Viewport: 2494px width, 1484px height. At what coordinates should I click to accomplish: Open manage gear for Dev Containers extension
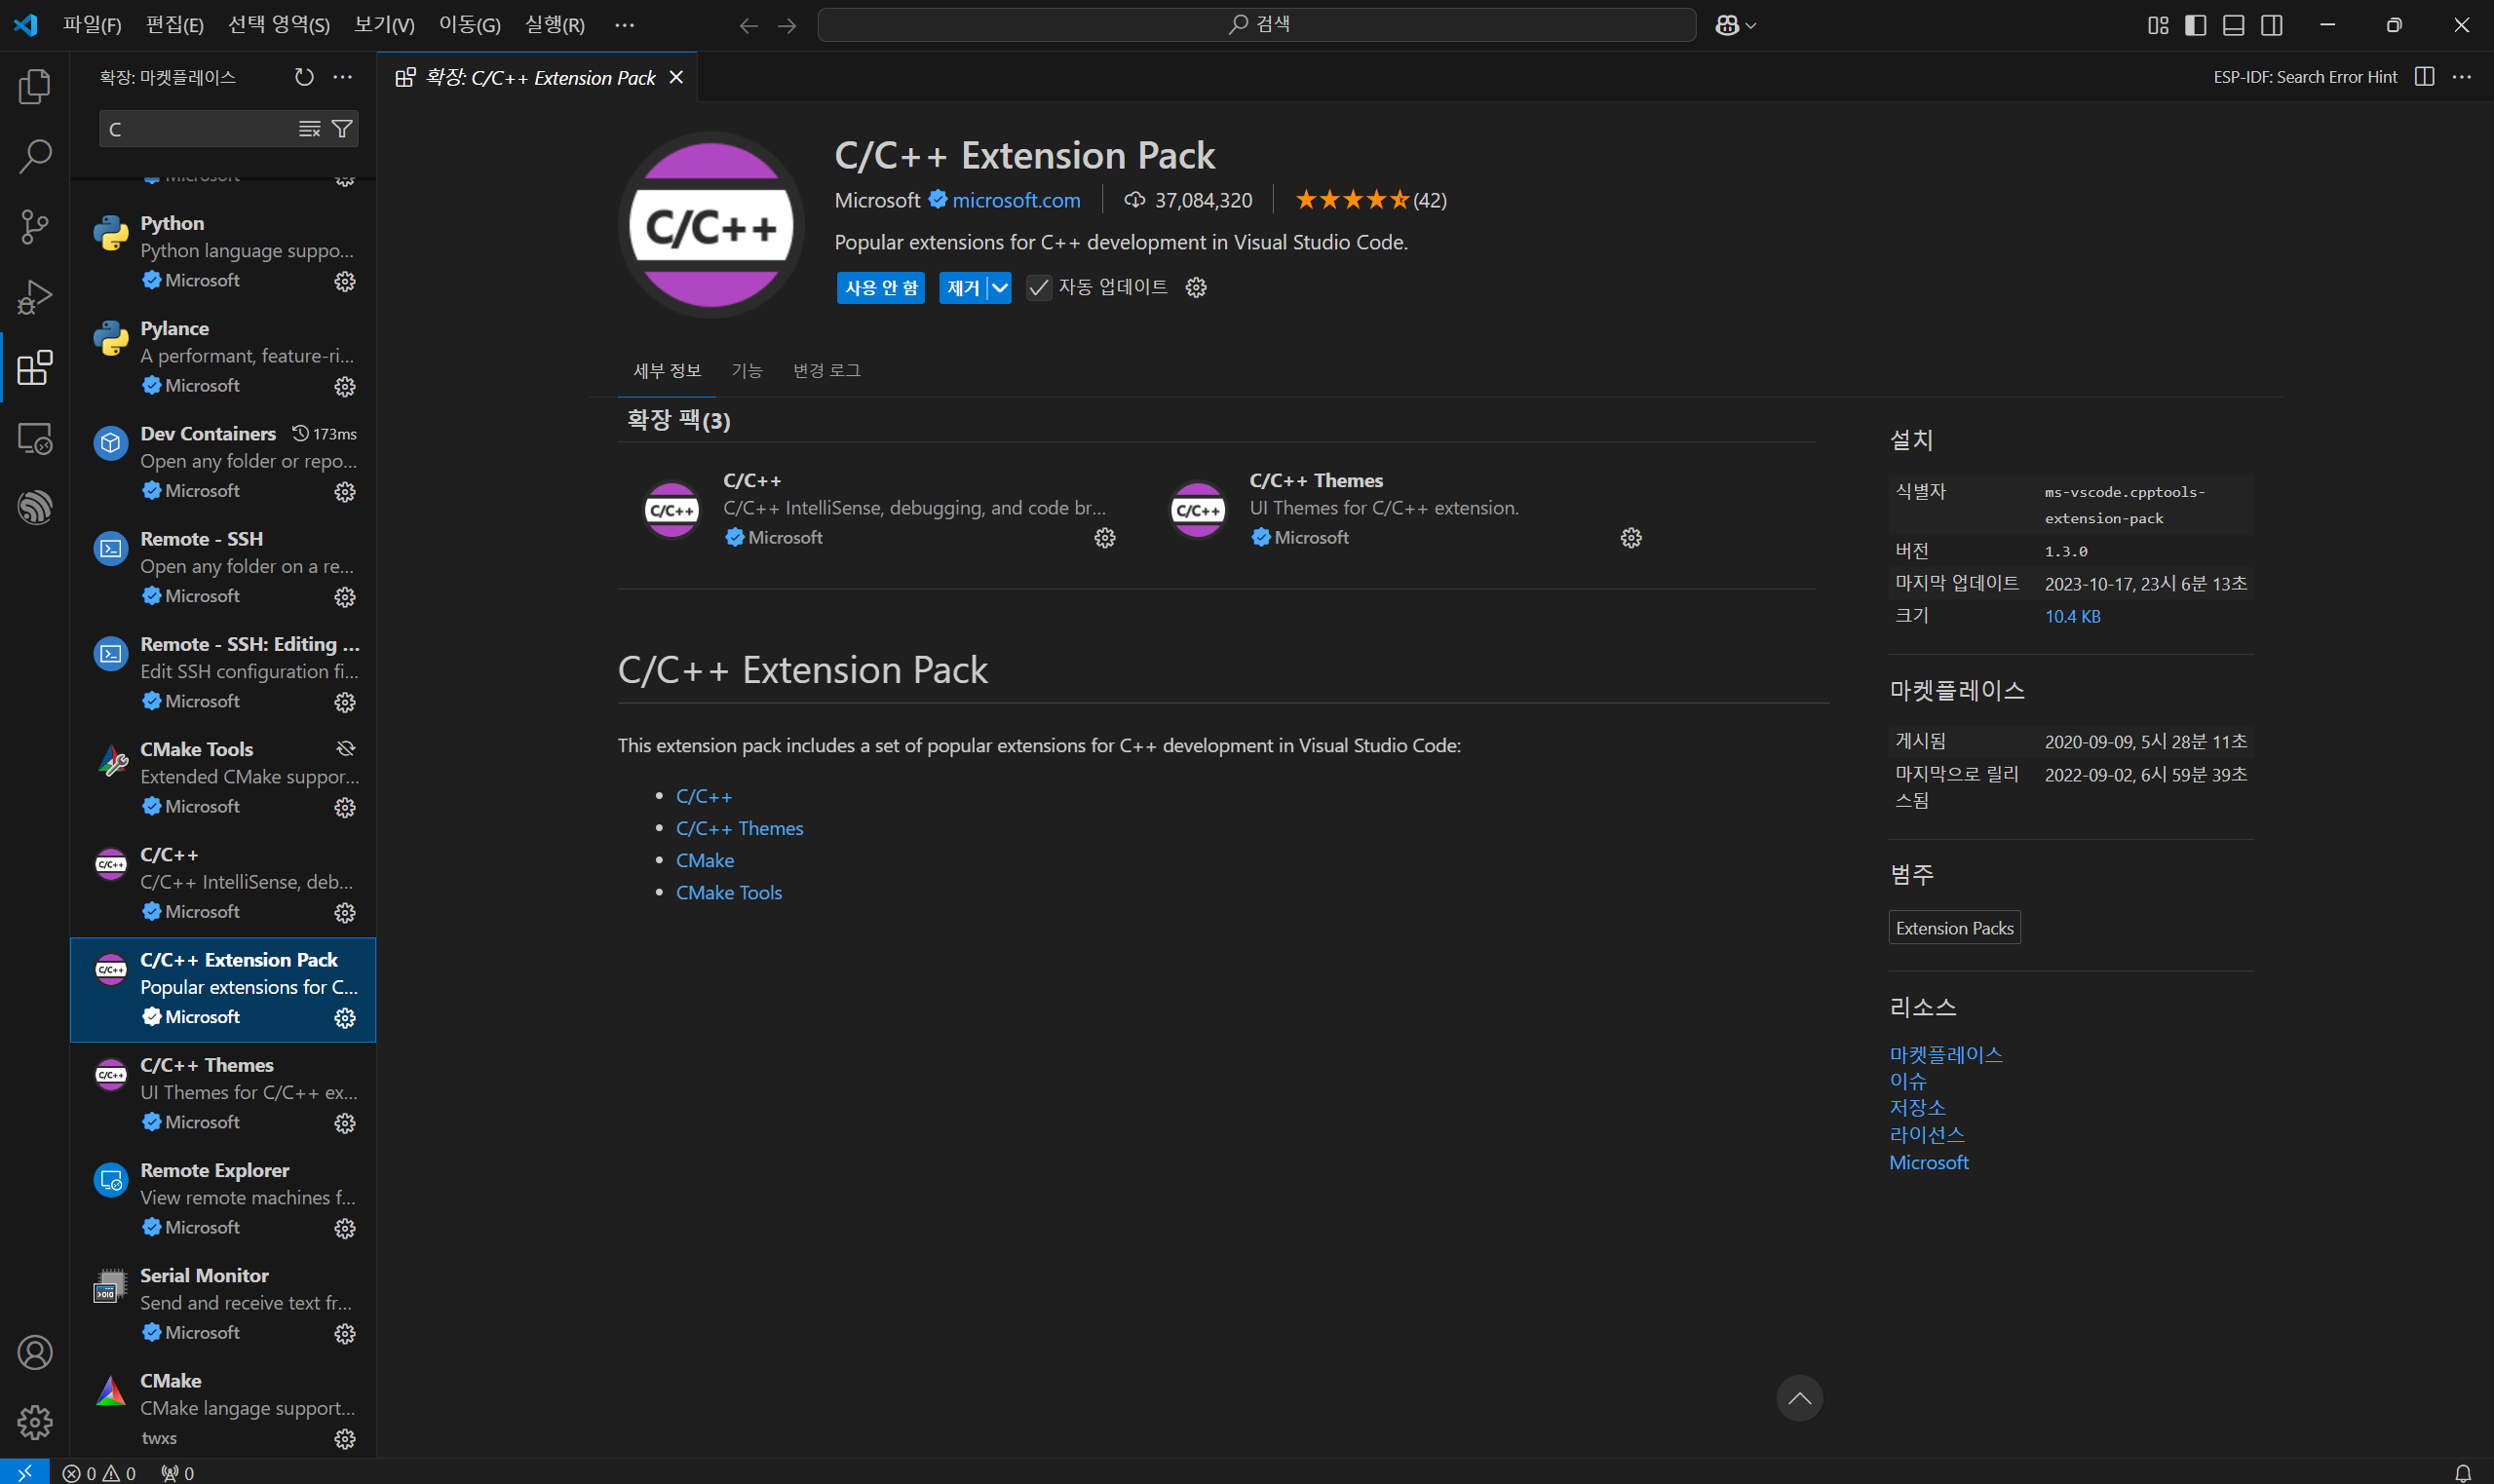click(x=345, y=491)
